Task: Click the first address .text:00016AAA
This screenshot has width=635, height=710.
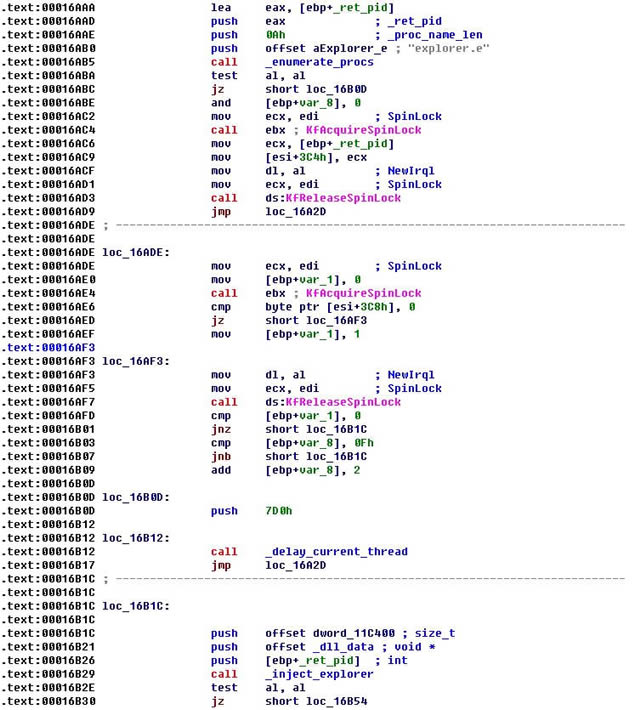Action: pos(49,7)
